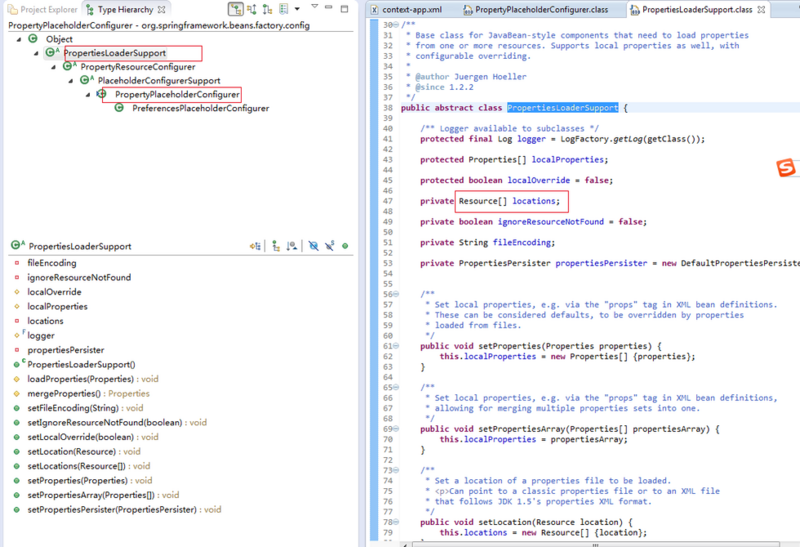Image resolution: width=800 pixels, height=547 pixels.
Task: Click public method icon of setProperties(Properties)
Action: [17, 481]
